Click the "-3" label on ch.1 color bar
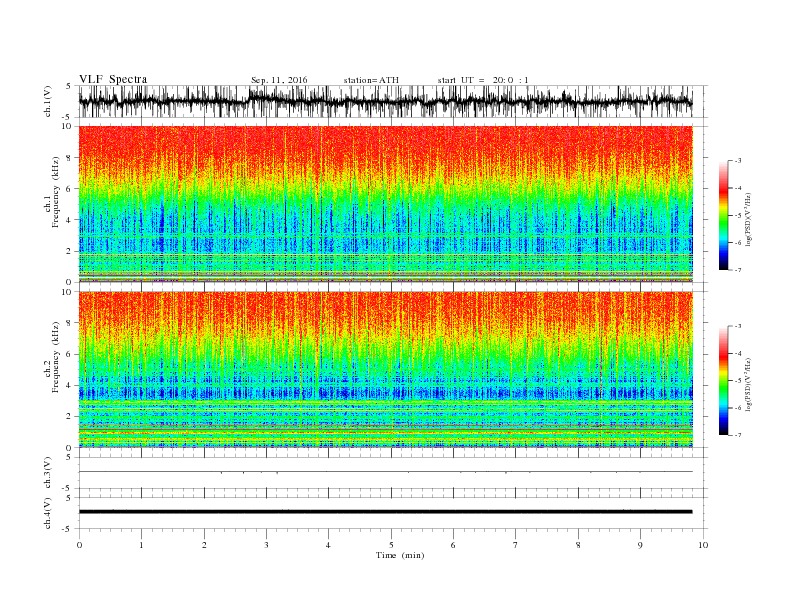 738,161
